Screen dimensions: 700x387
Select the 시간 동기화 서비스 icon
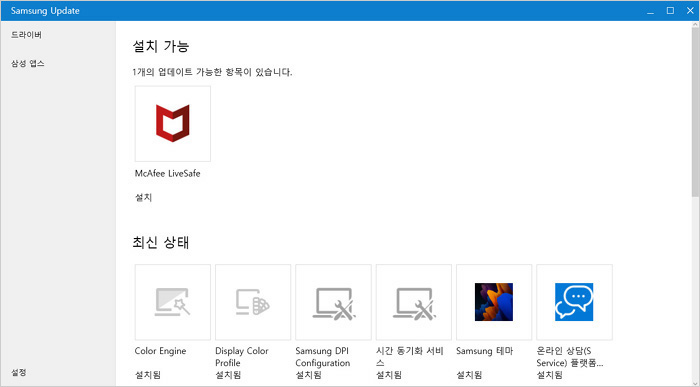414,304
